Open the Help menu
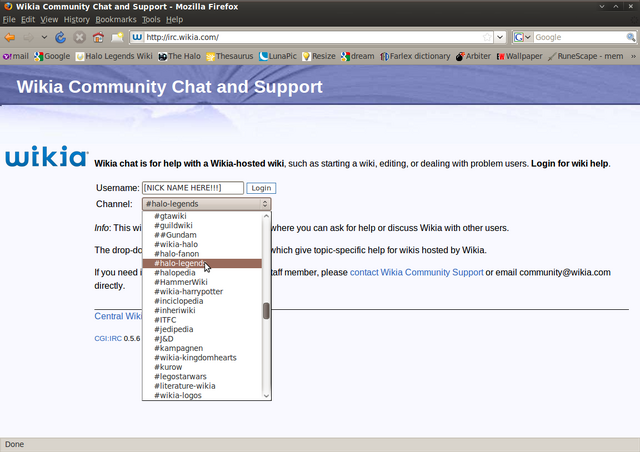The width and height of the screenshot is (640, 452). (x=174, y=20)
